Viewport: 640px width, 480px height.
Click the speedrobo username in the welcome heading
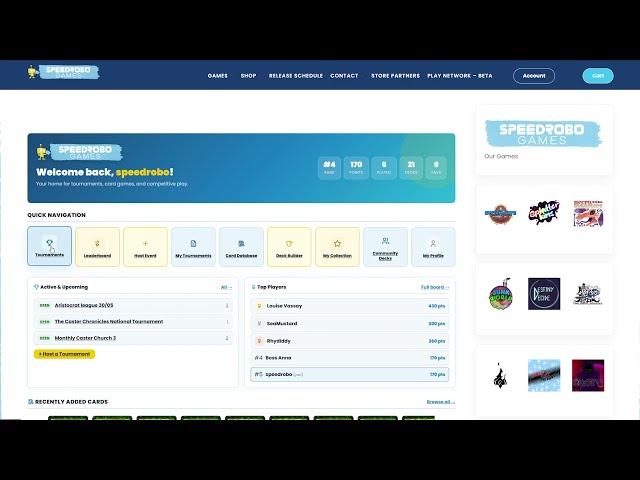(142, 172)
